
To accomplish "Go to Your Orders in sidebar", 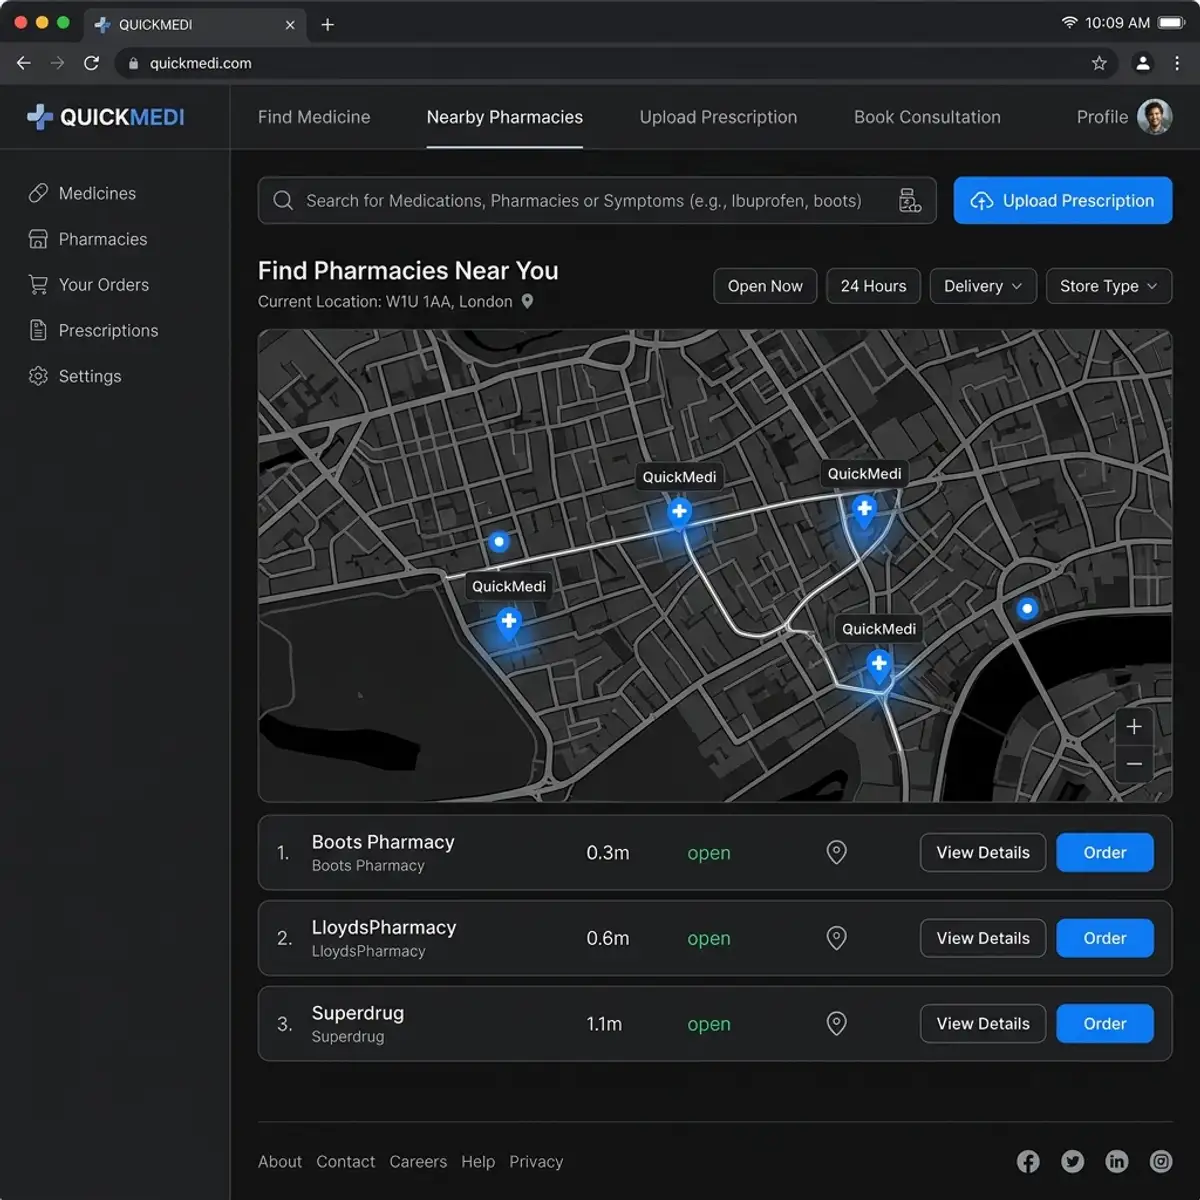I will click(x=89, y=285).
